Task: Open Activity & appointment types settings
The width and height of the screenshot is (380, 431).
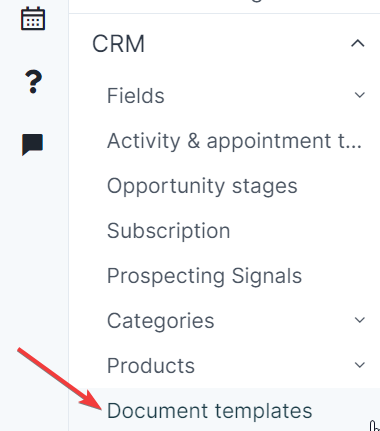Action: point(234,141)
